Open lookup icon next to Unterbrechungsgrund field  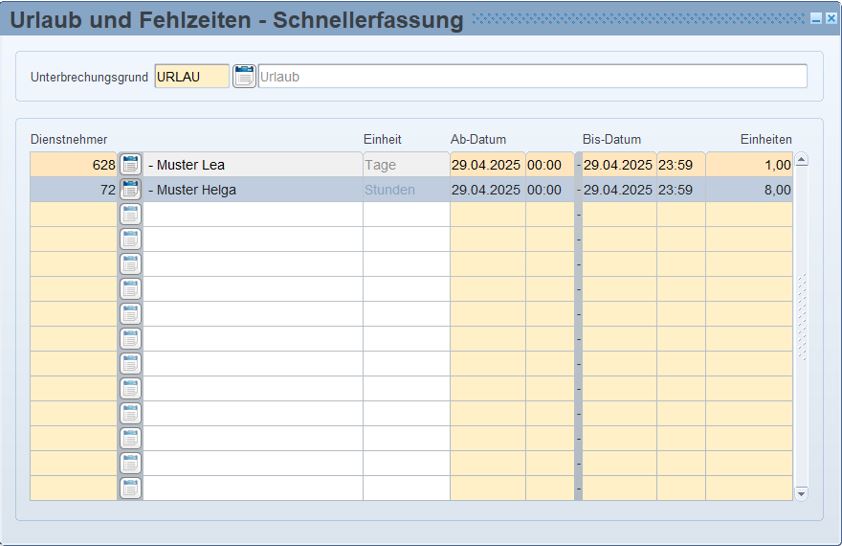[244, 76]
